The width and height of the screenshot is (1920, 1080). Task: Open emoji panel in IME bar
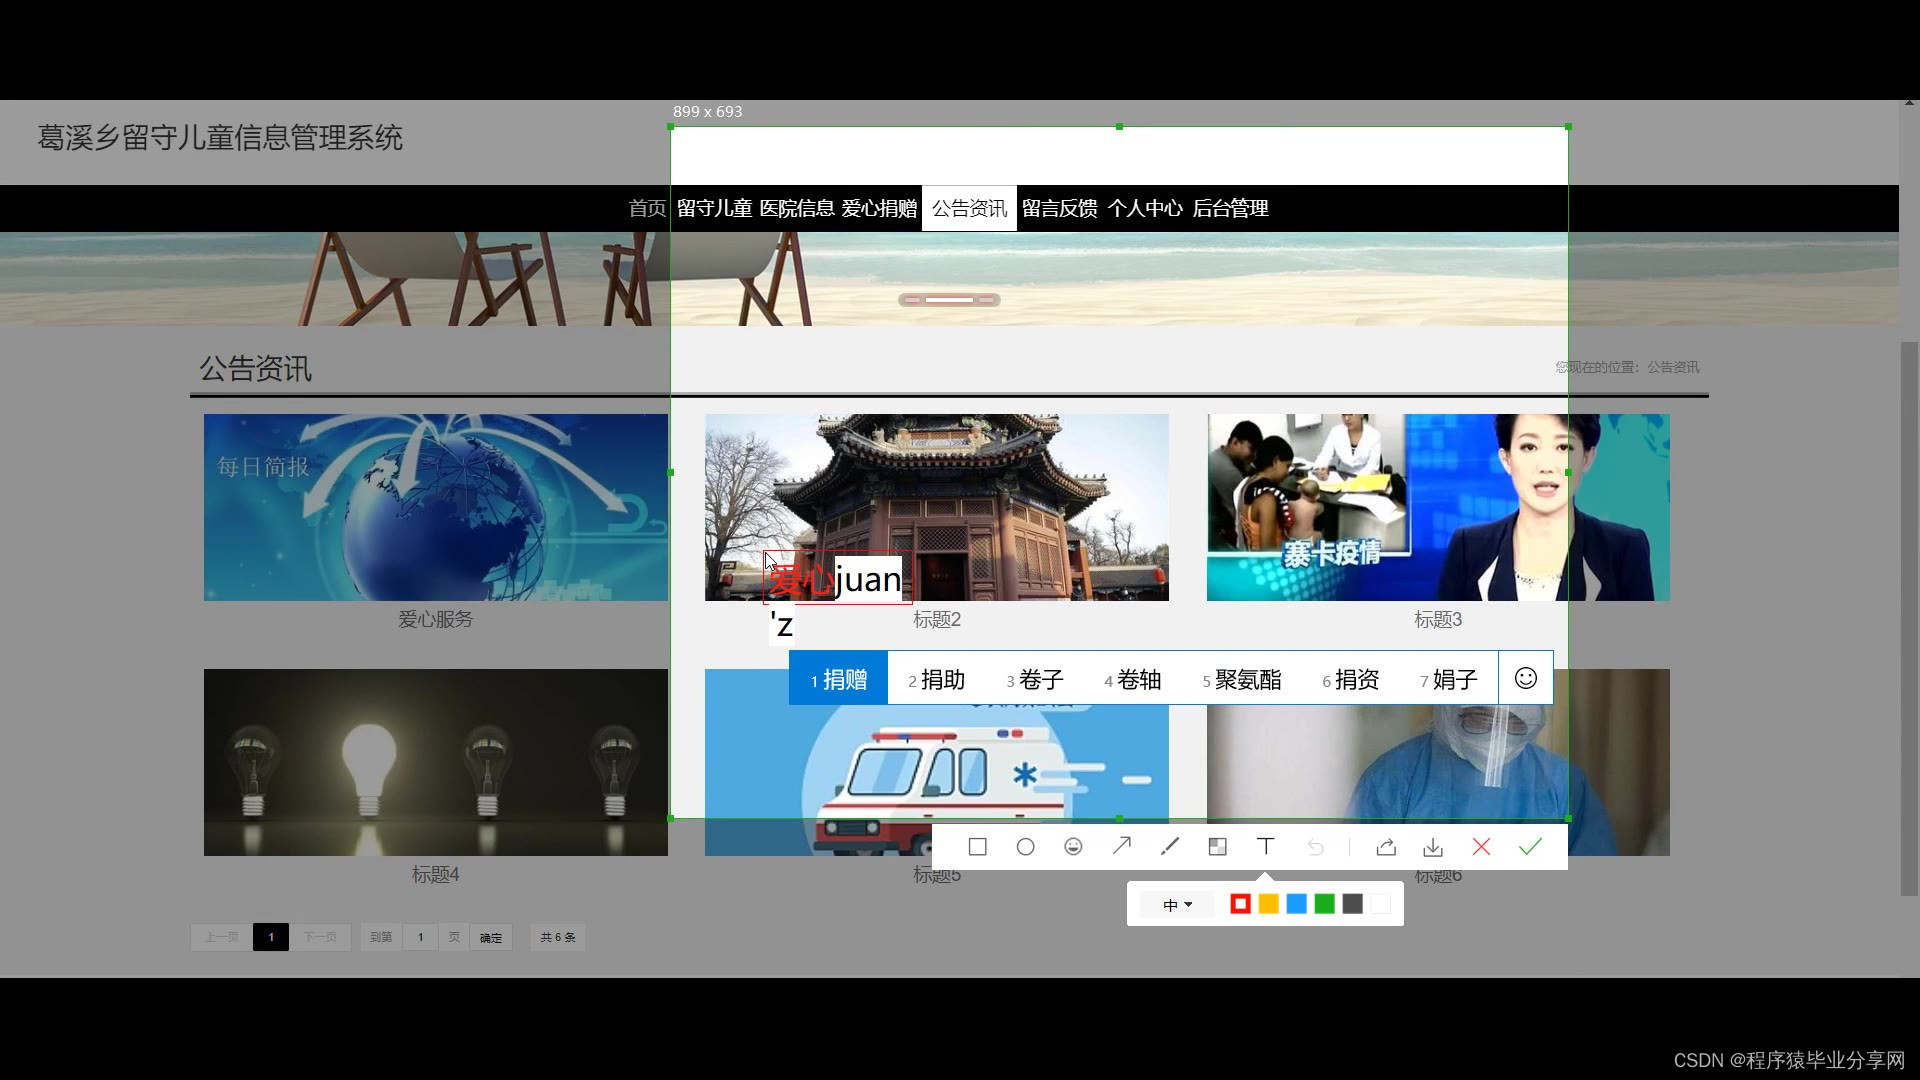(x=1525, y=678)
